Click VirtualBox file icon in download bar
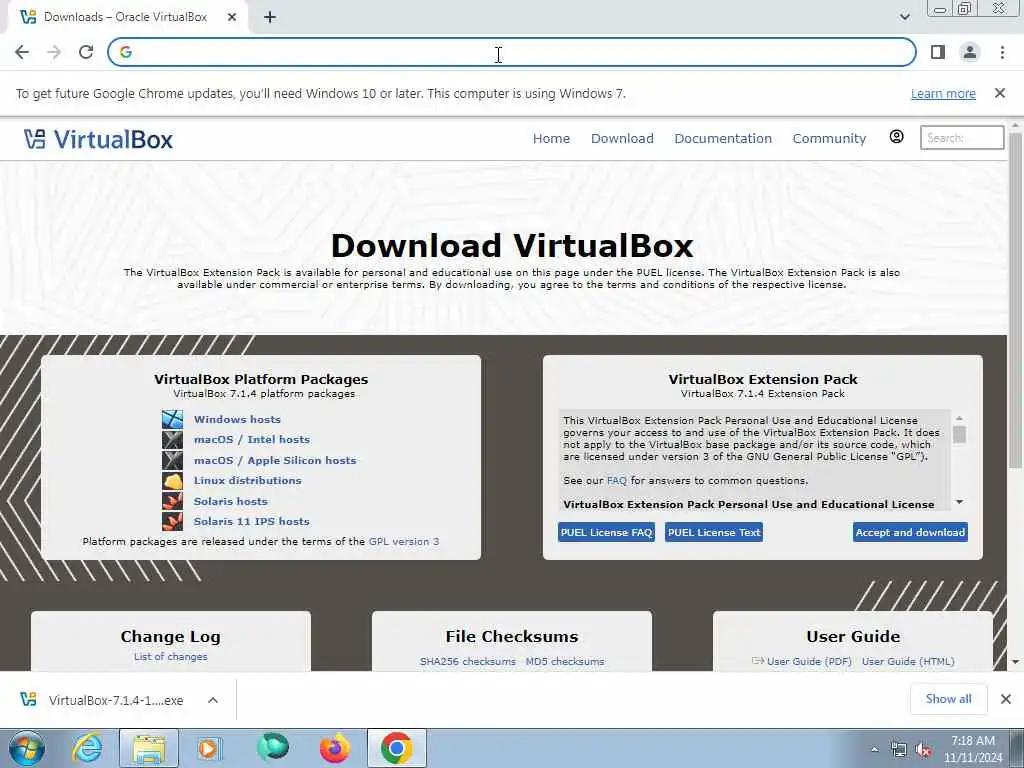The image size is (1024, 768). 28,699
